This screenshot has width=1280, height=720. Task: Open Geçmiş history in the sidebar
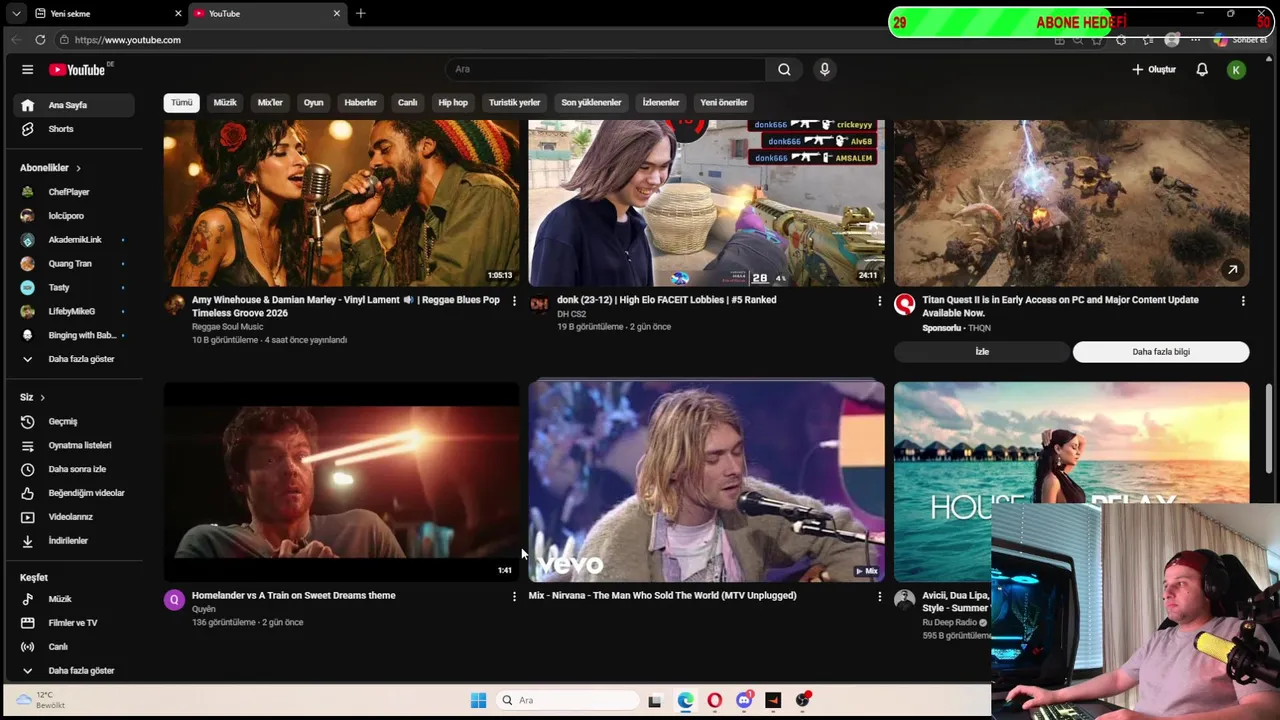click(75, 421)
